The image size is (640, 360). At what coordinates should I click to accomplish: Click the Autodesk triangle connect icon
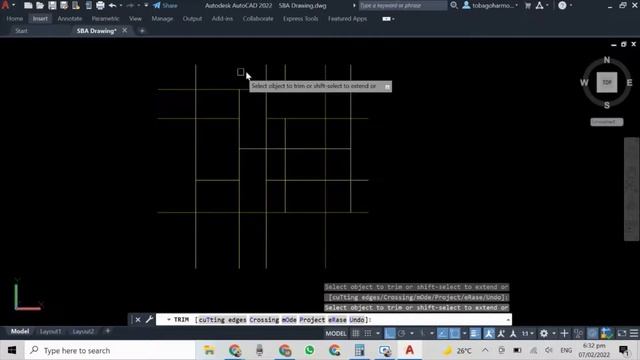click(x=539, y=6)
